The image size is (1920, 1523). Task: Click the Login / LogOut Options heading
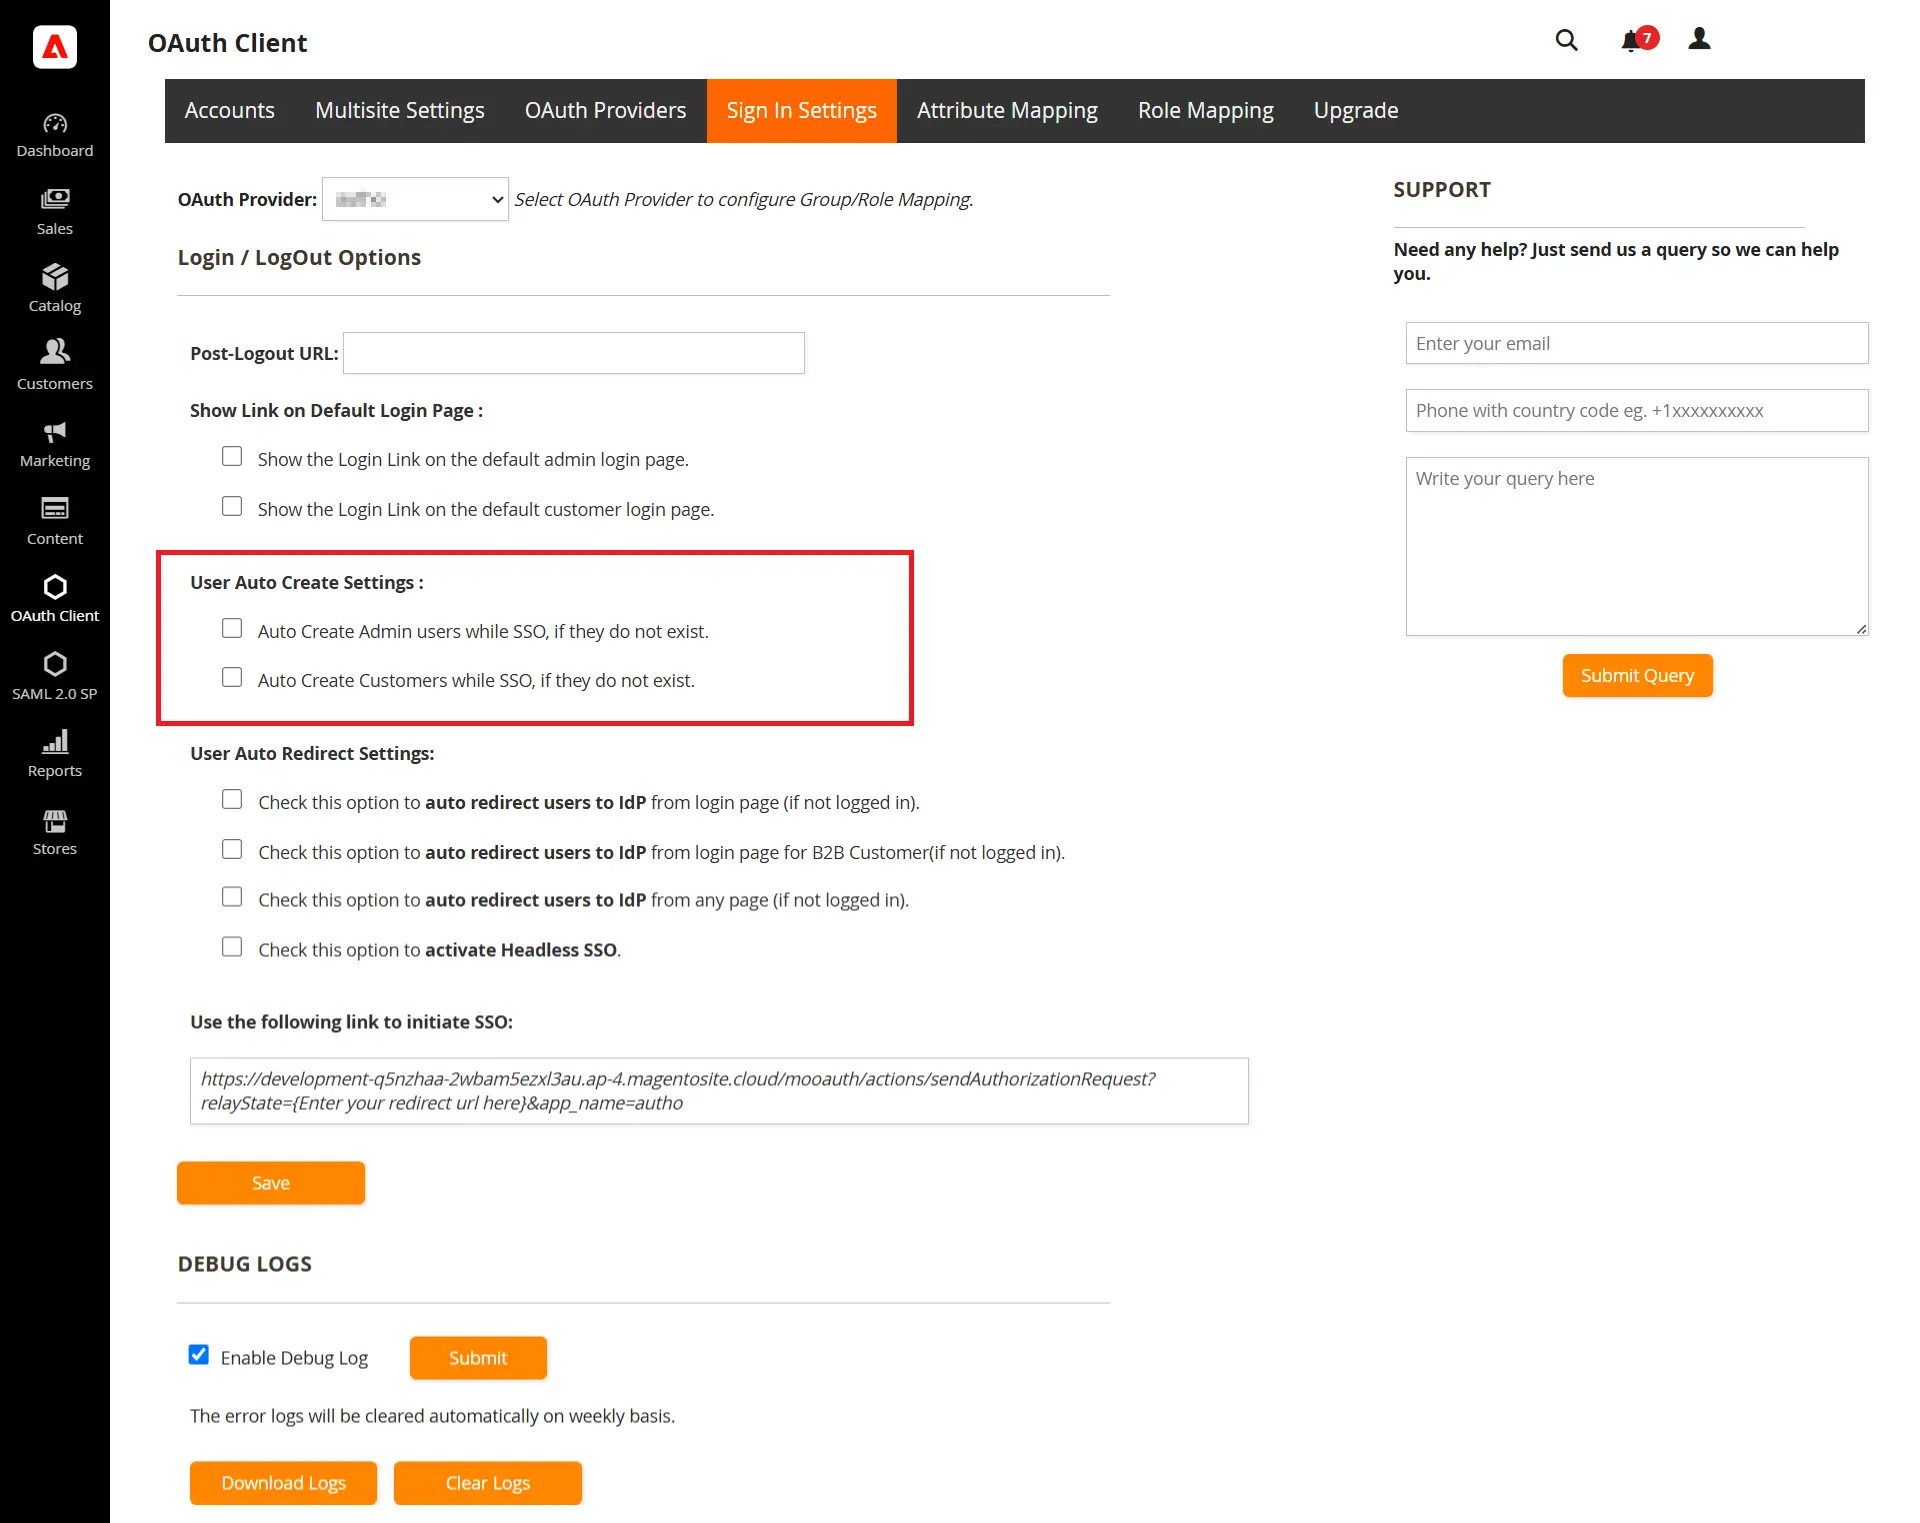pyautogui.click(x=299, y=257)
